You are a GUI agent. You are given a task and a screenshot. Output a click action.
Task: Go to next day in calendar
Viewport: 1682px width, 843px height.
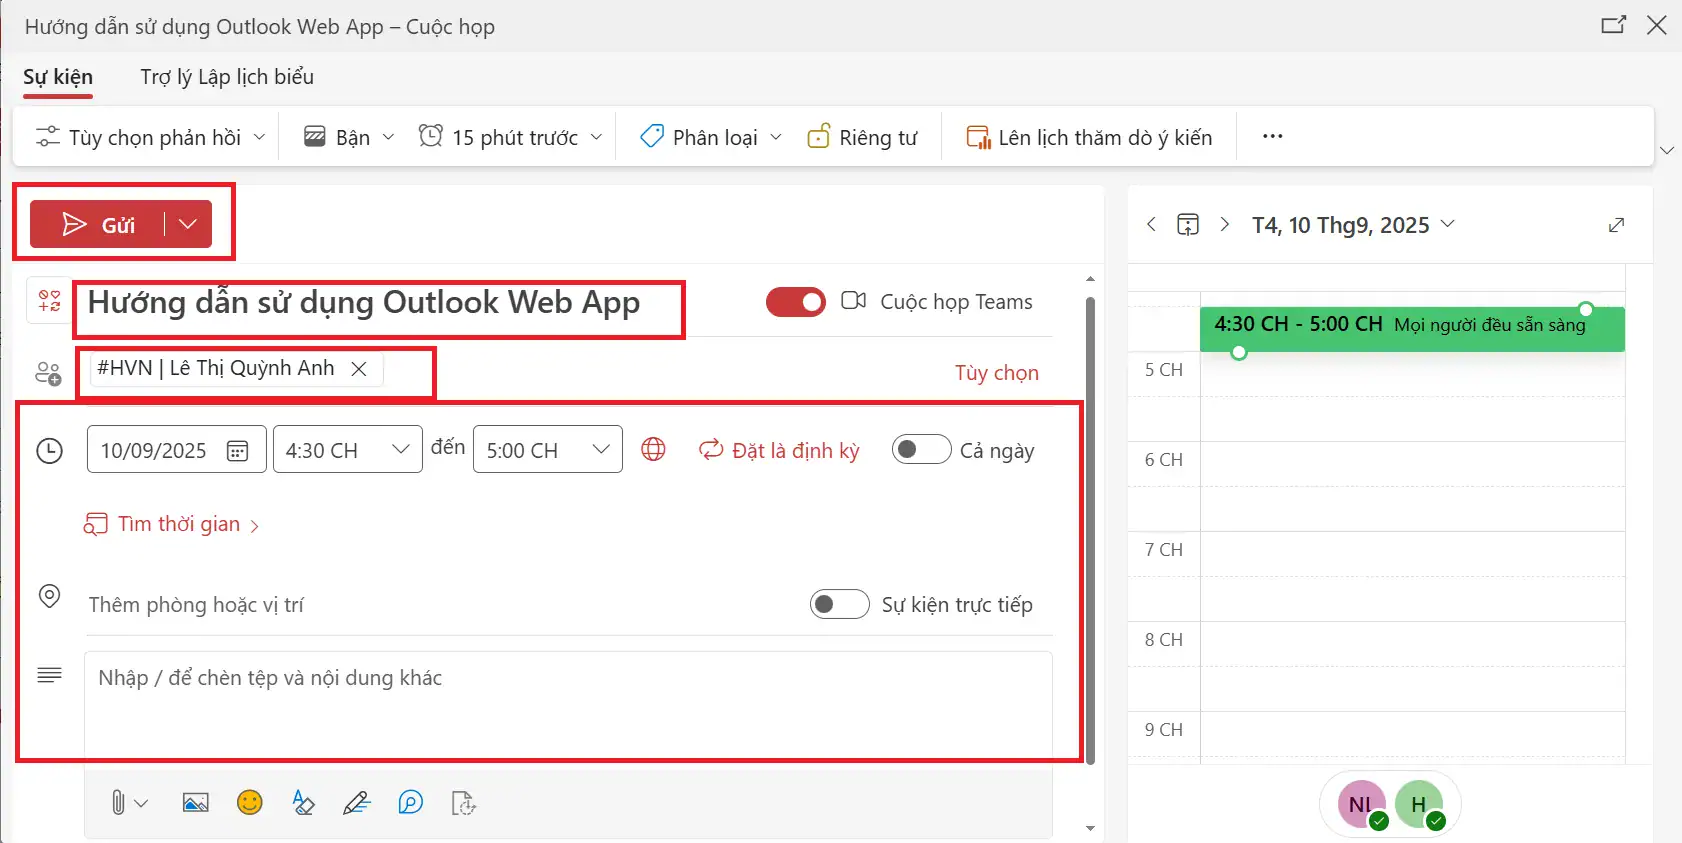pos(1225,225)
